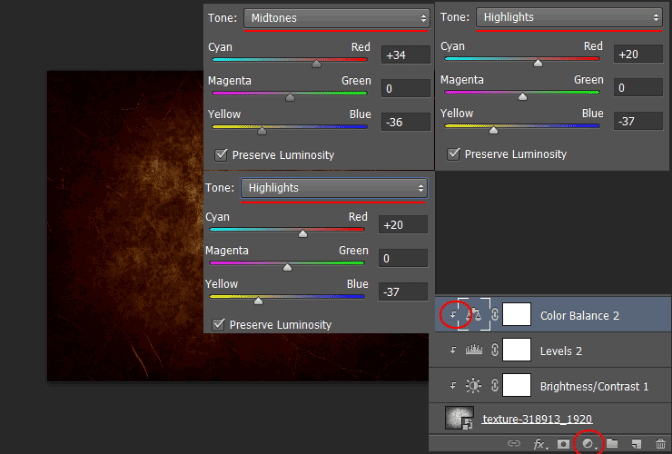This screenshot has width=672, height=454.
Task: Open the Tone dropdown in lower Highlights panel
Action: point(334,188)
